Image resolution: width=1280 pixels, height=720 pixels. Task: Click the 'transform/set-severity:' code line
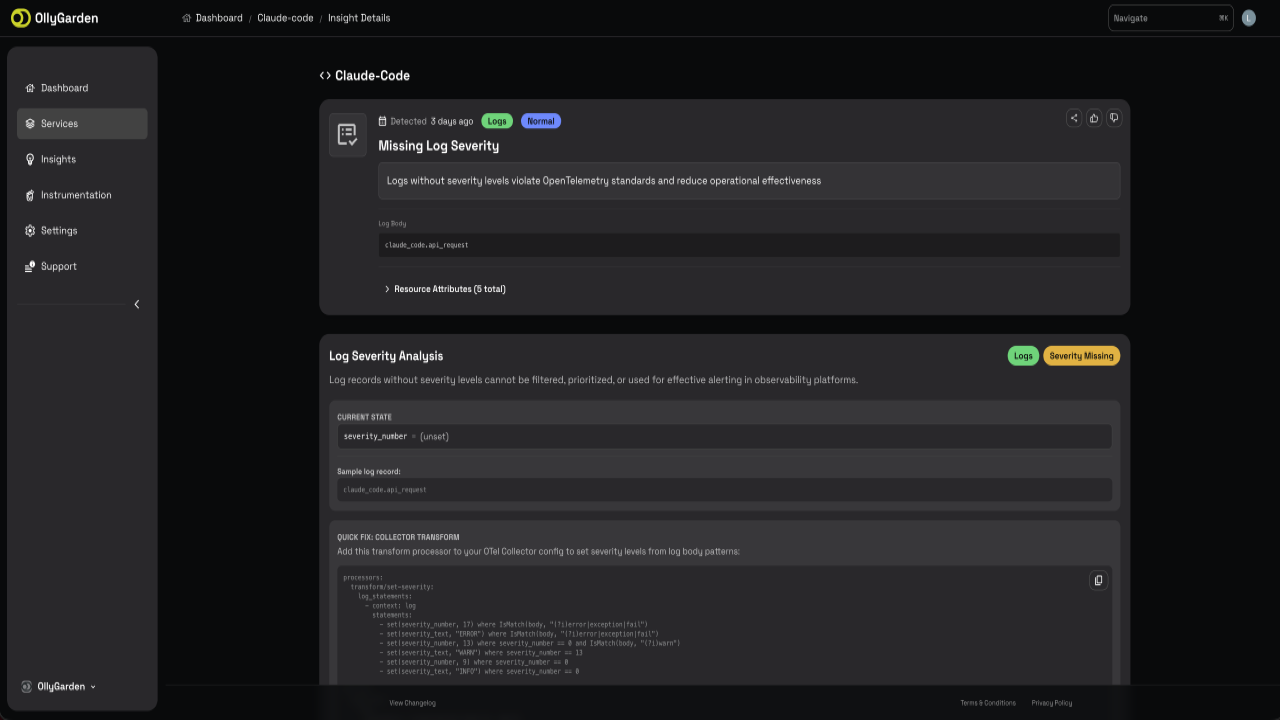[x=392, y=587]
